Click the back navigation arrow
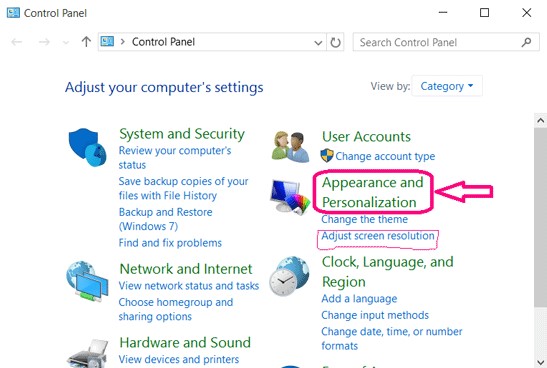Viewport: 547px width, 368px height. (x=16, y=42)
